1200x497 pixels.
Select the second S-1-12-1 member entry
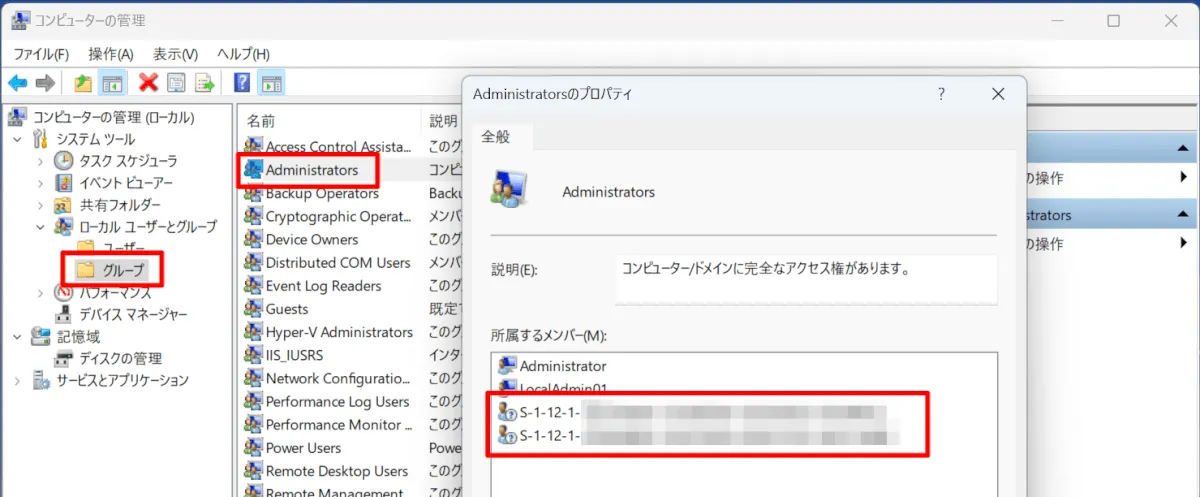click(x=700, y=435)
